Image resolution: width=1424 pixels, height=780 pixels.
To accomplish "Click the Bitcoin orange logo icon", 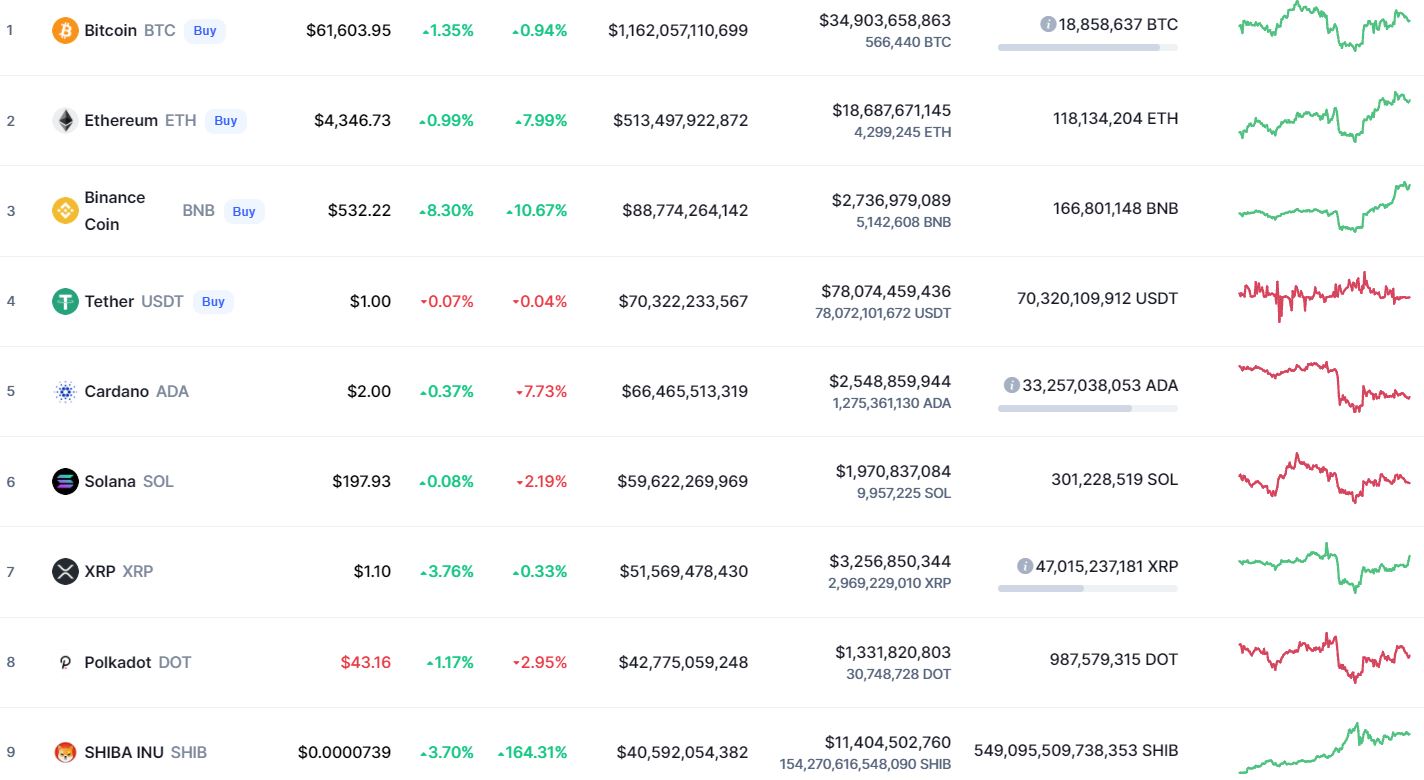I will (x=65, y=31).
